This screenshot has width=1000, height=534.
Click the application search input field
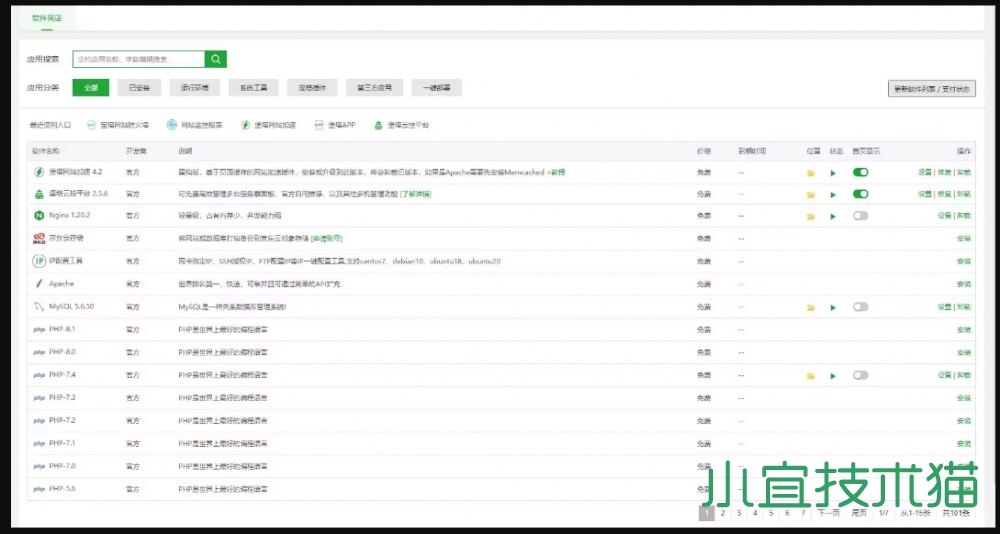point(138,60)
